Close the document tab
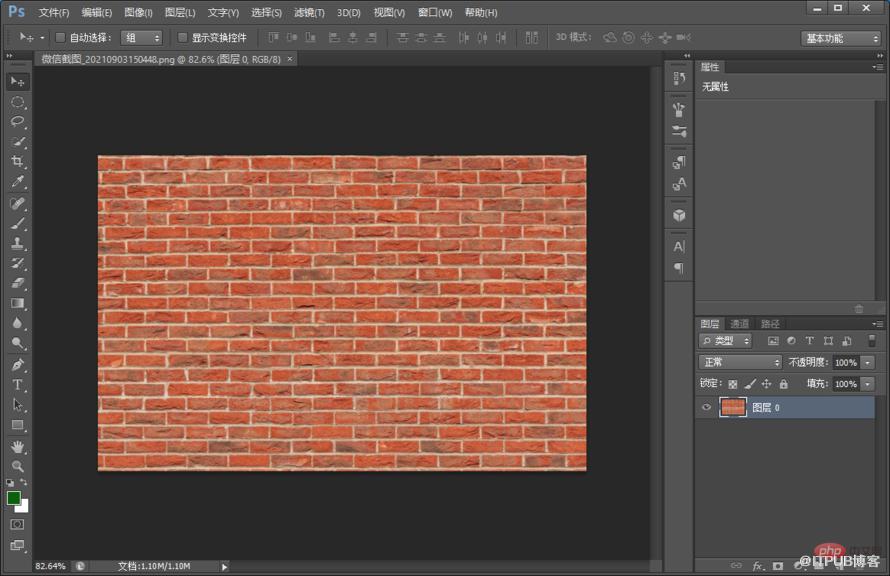 click(x=289, y=58)
